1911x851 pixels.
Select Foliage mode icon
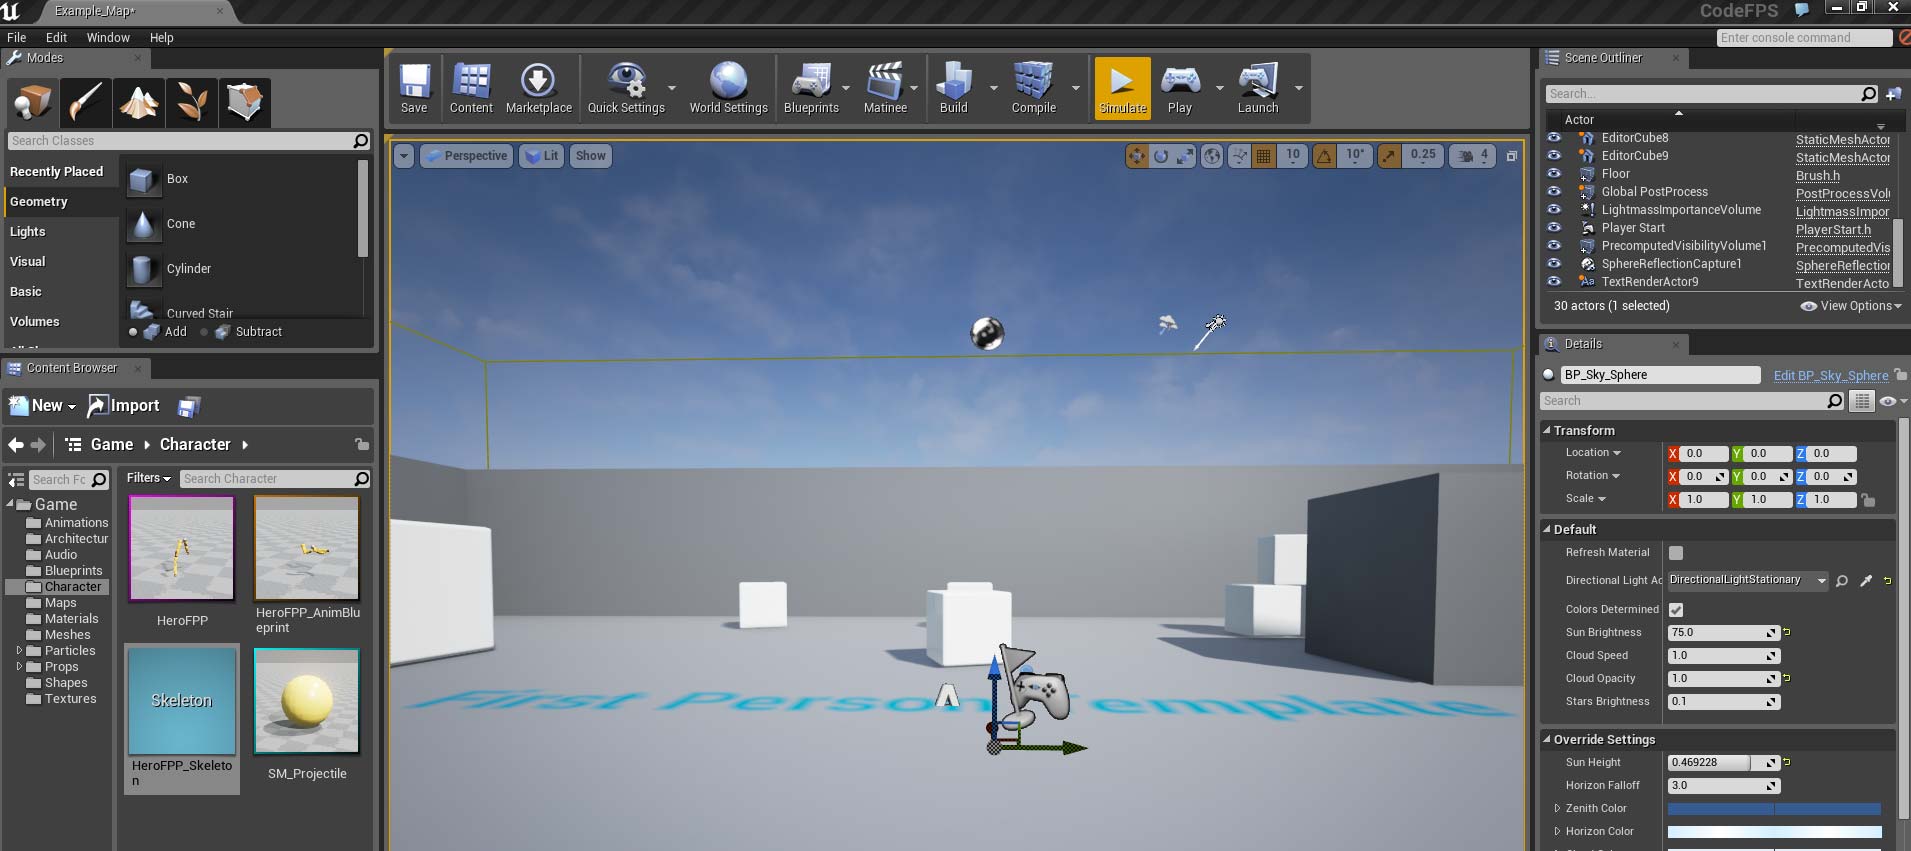click(x=192, y=102)
